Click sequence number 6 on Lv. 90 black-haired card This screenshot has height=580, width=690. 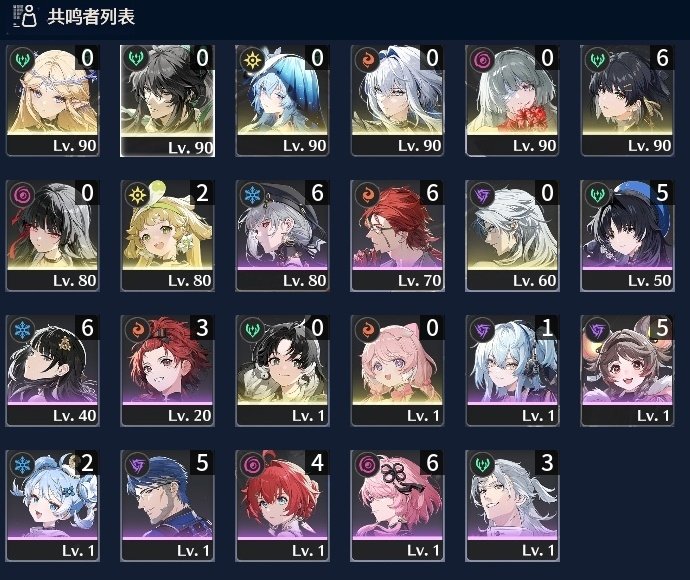pos(662,58)
